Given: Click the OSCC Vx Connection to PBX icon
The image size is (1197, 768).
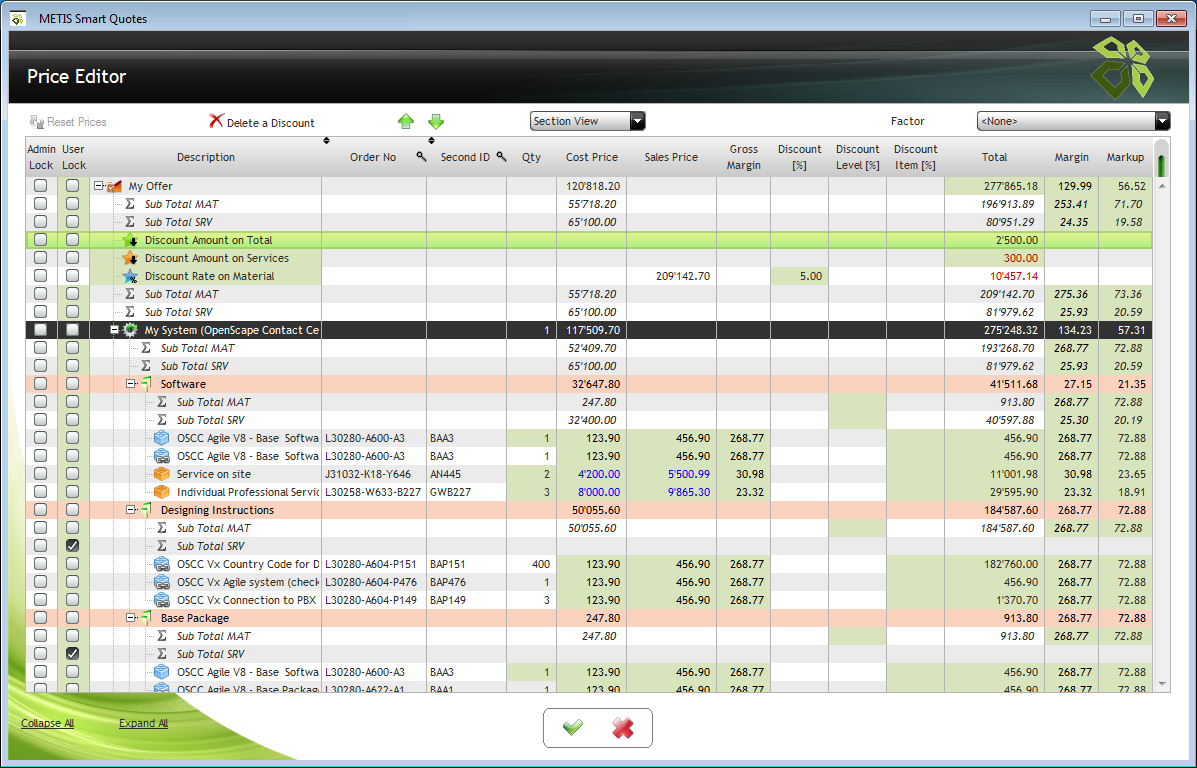Looking at the screenshot, I should click(x=162, y=600).
